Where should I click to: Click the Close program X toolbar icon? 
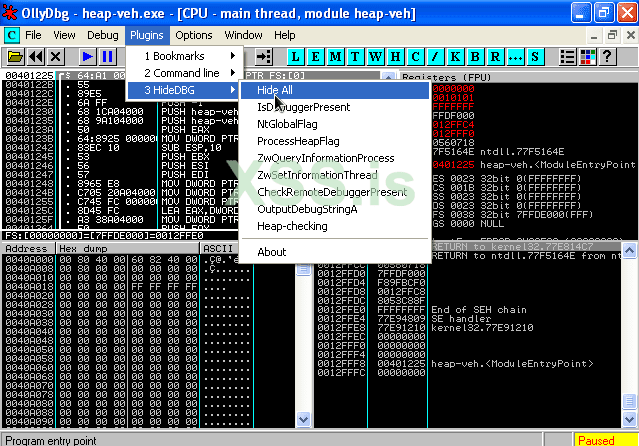pyautogui.click(x=56, y=57)
